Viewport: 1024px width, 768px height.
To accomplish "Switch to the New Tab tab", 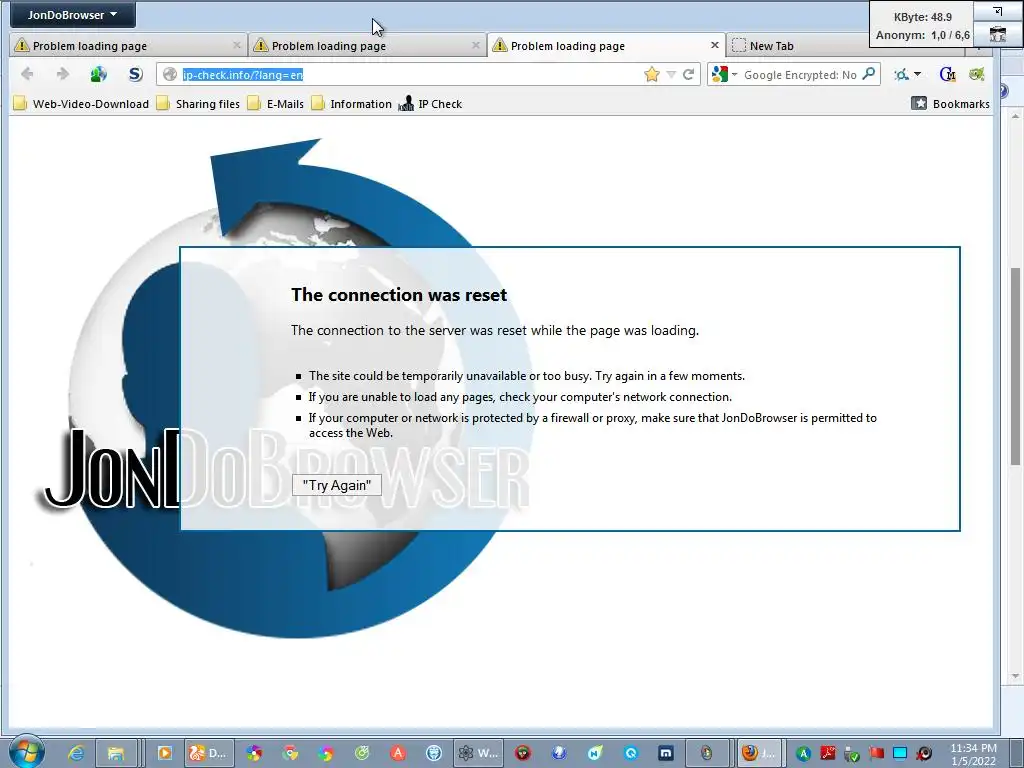I will pos(771,46).
